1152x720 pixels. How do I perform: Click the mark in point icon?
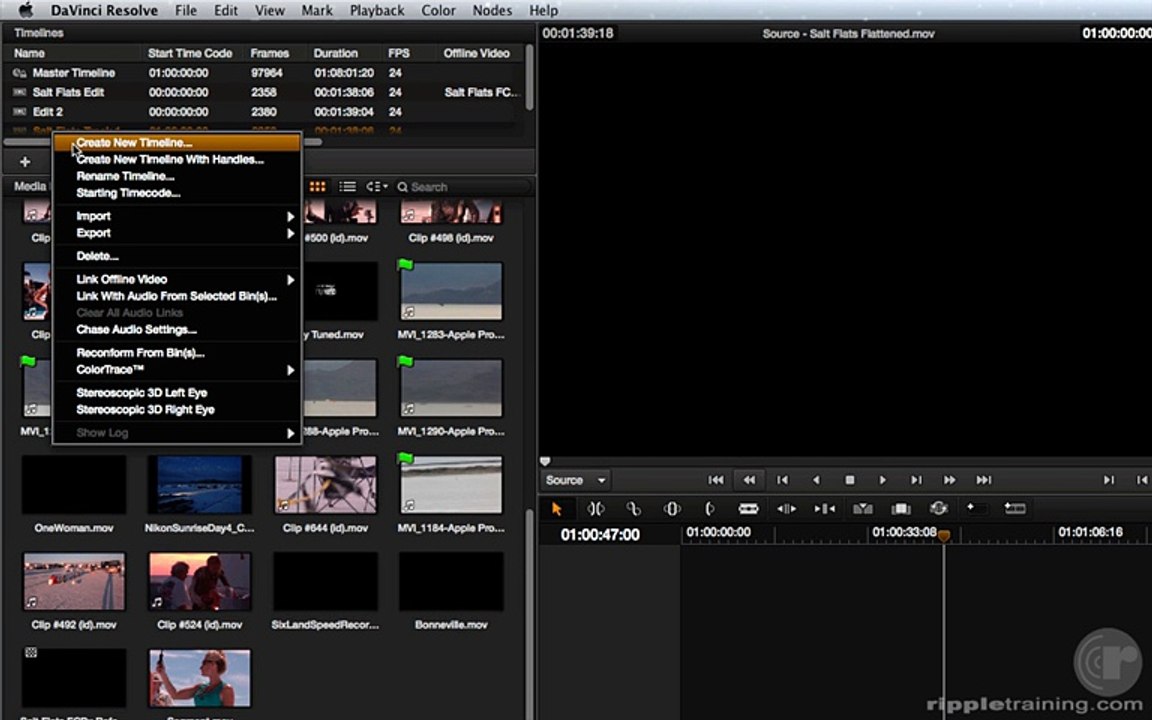[x=1109, y=480]
